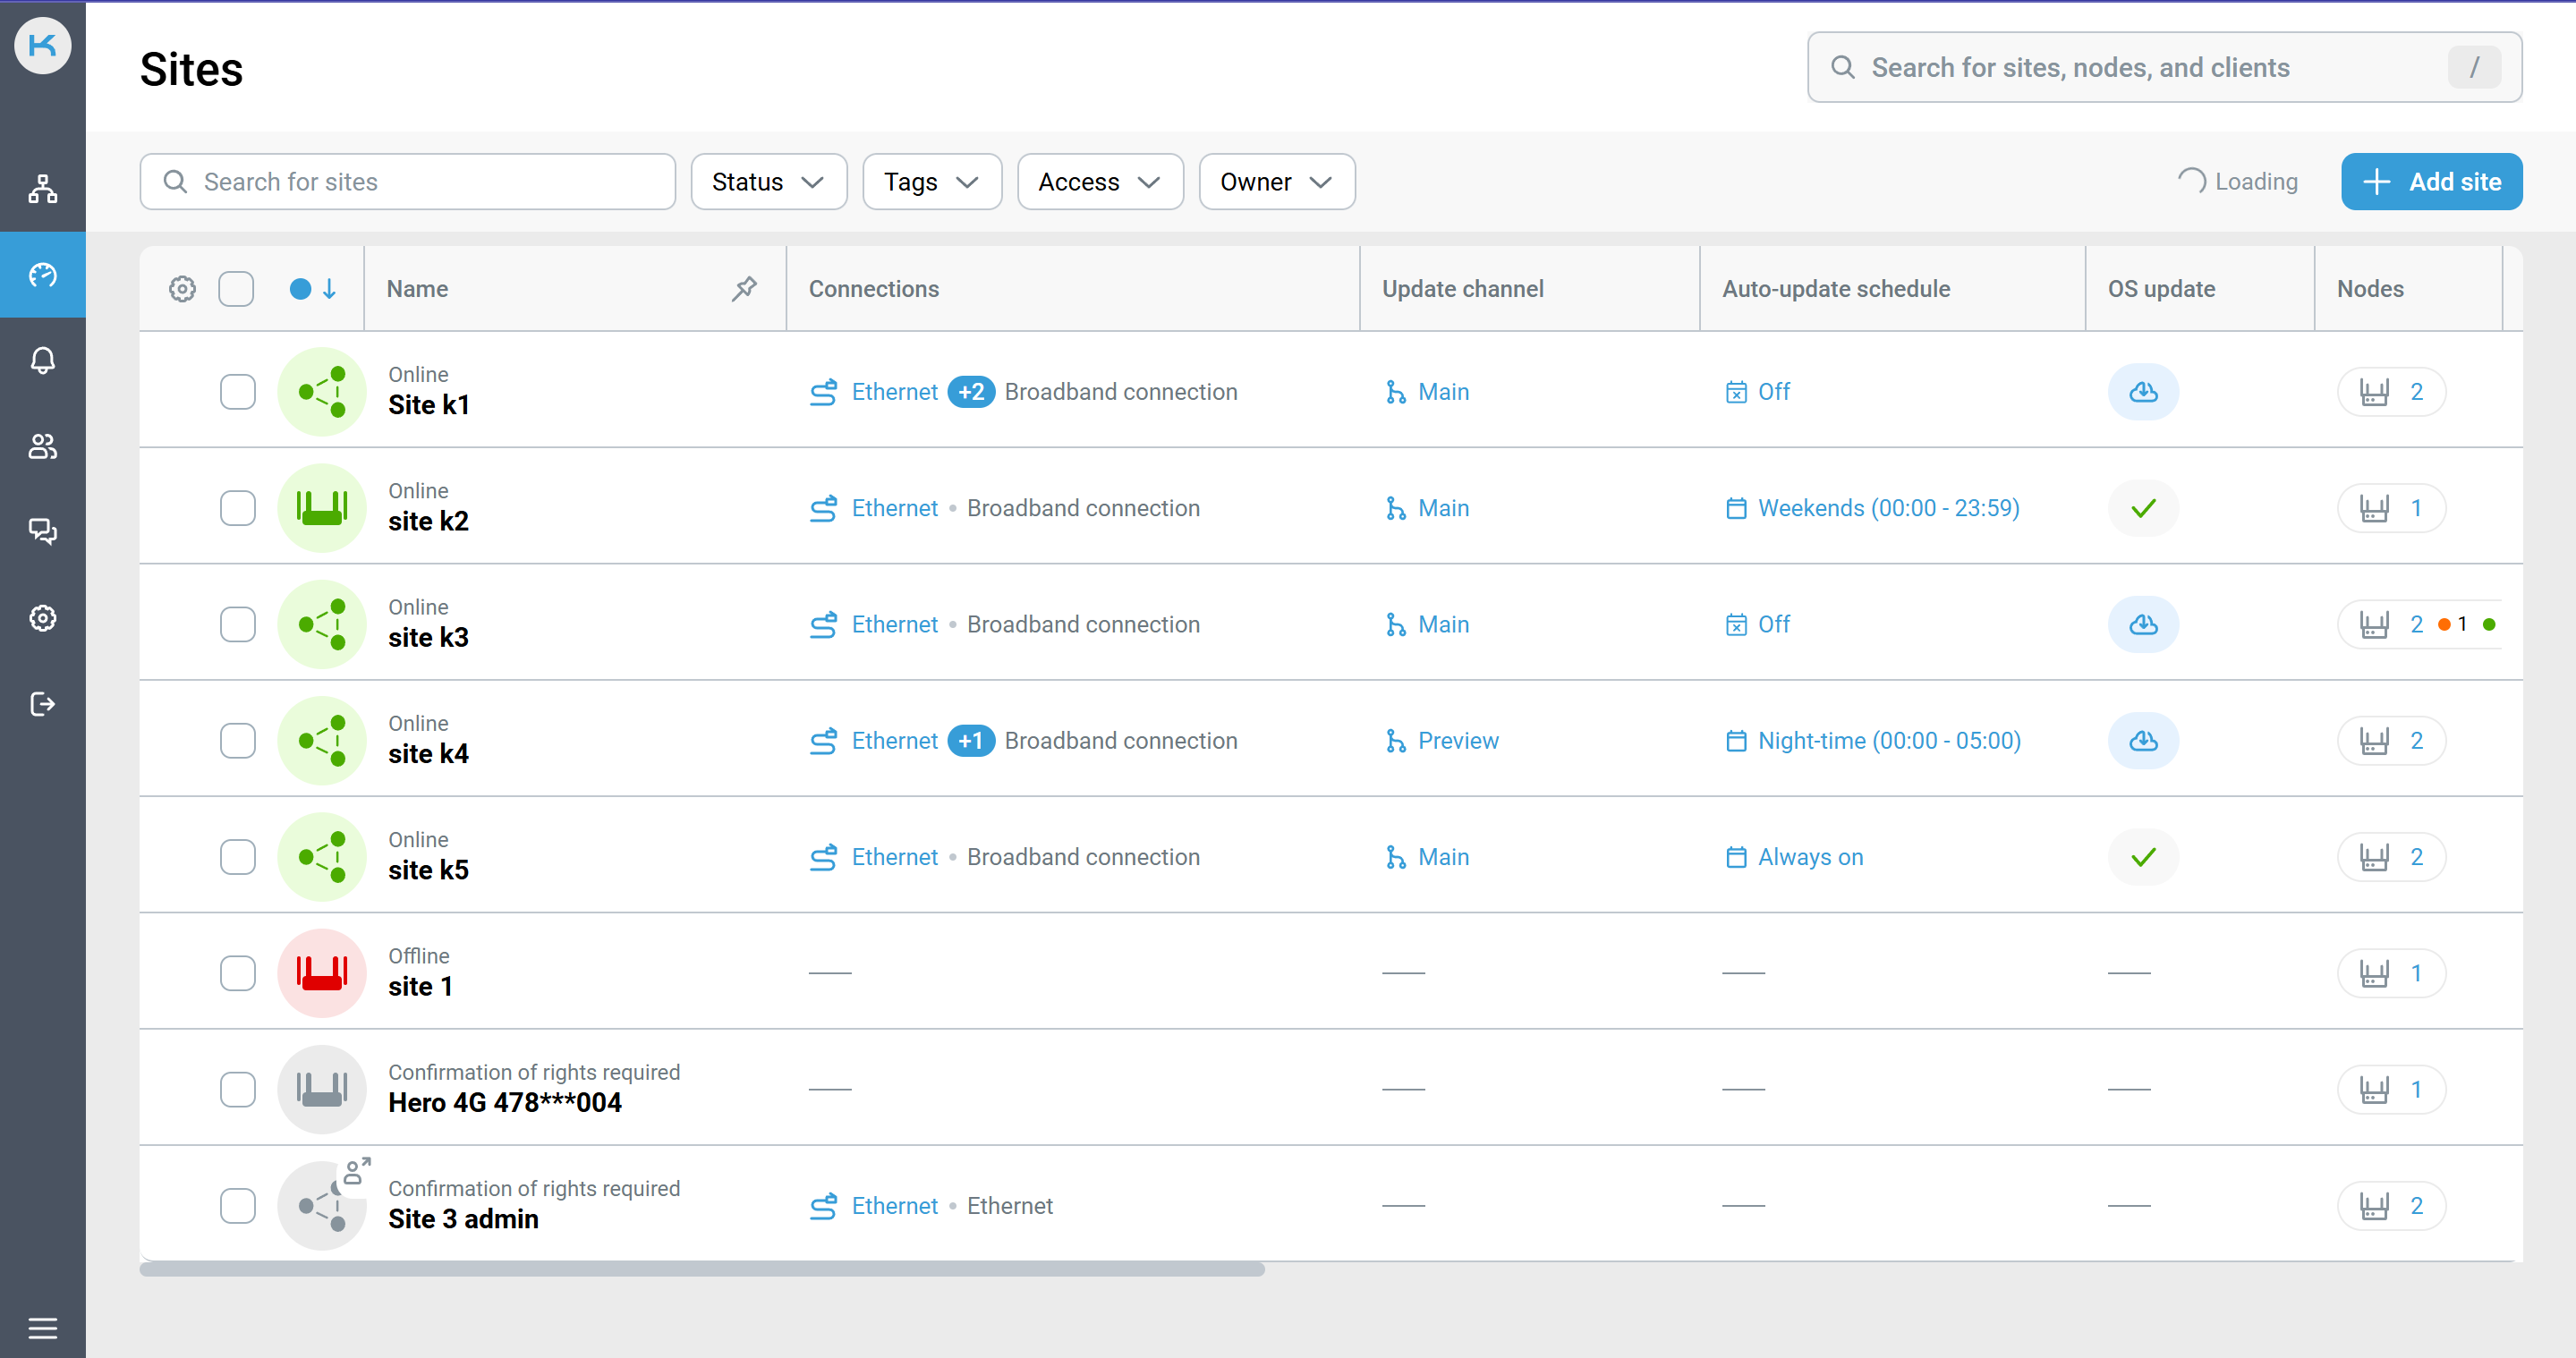Click Connections column header

(x=873, y=289)
